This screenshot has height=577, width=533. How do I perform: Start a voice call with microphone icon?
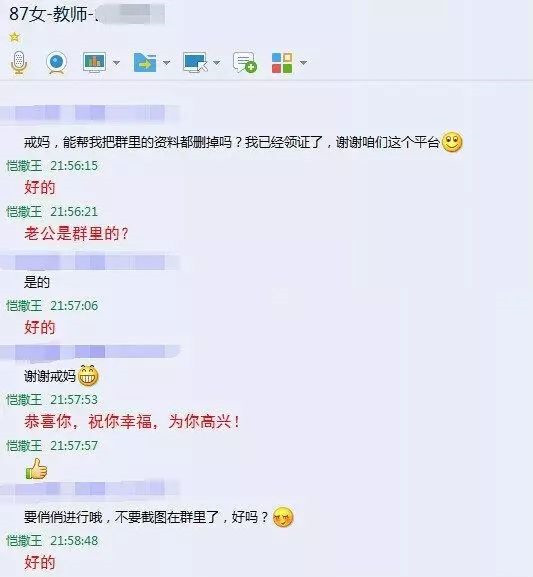point(19,63)
